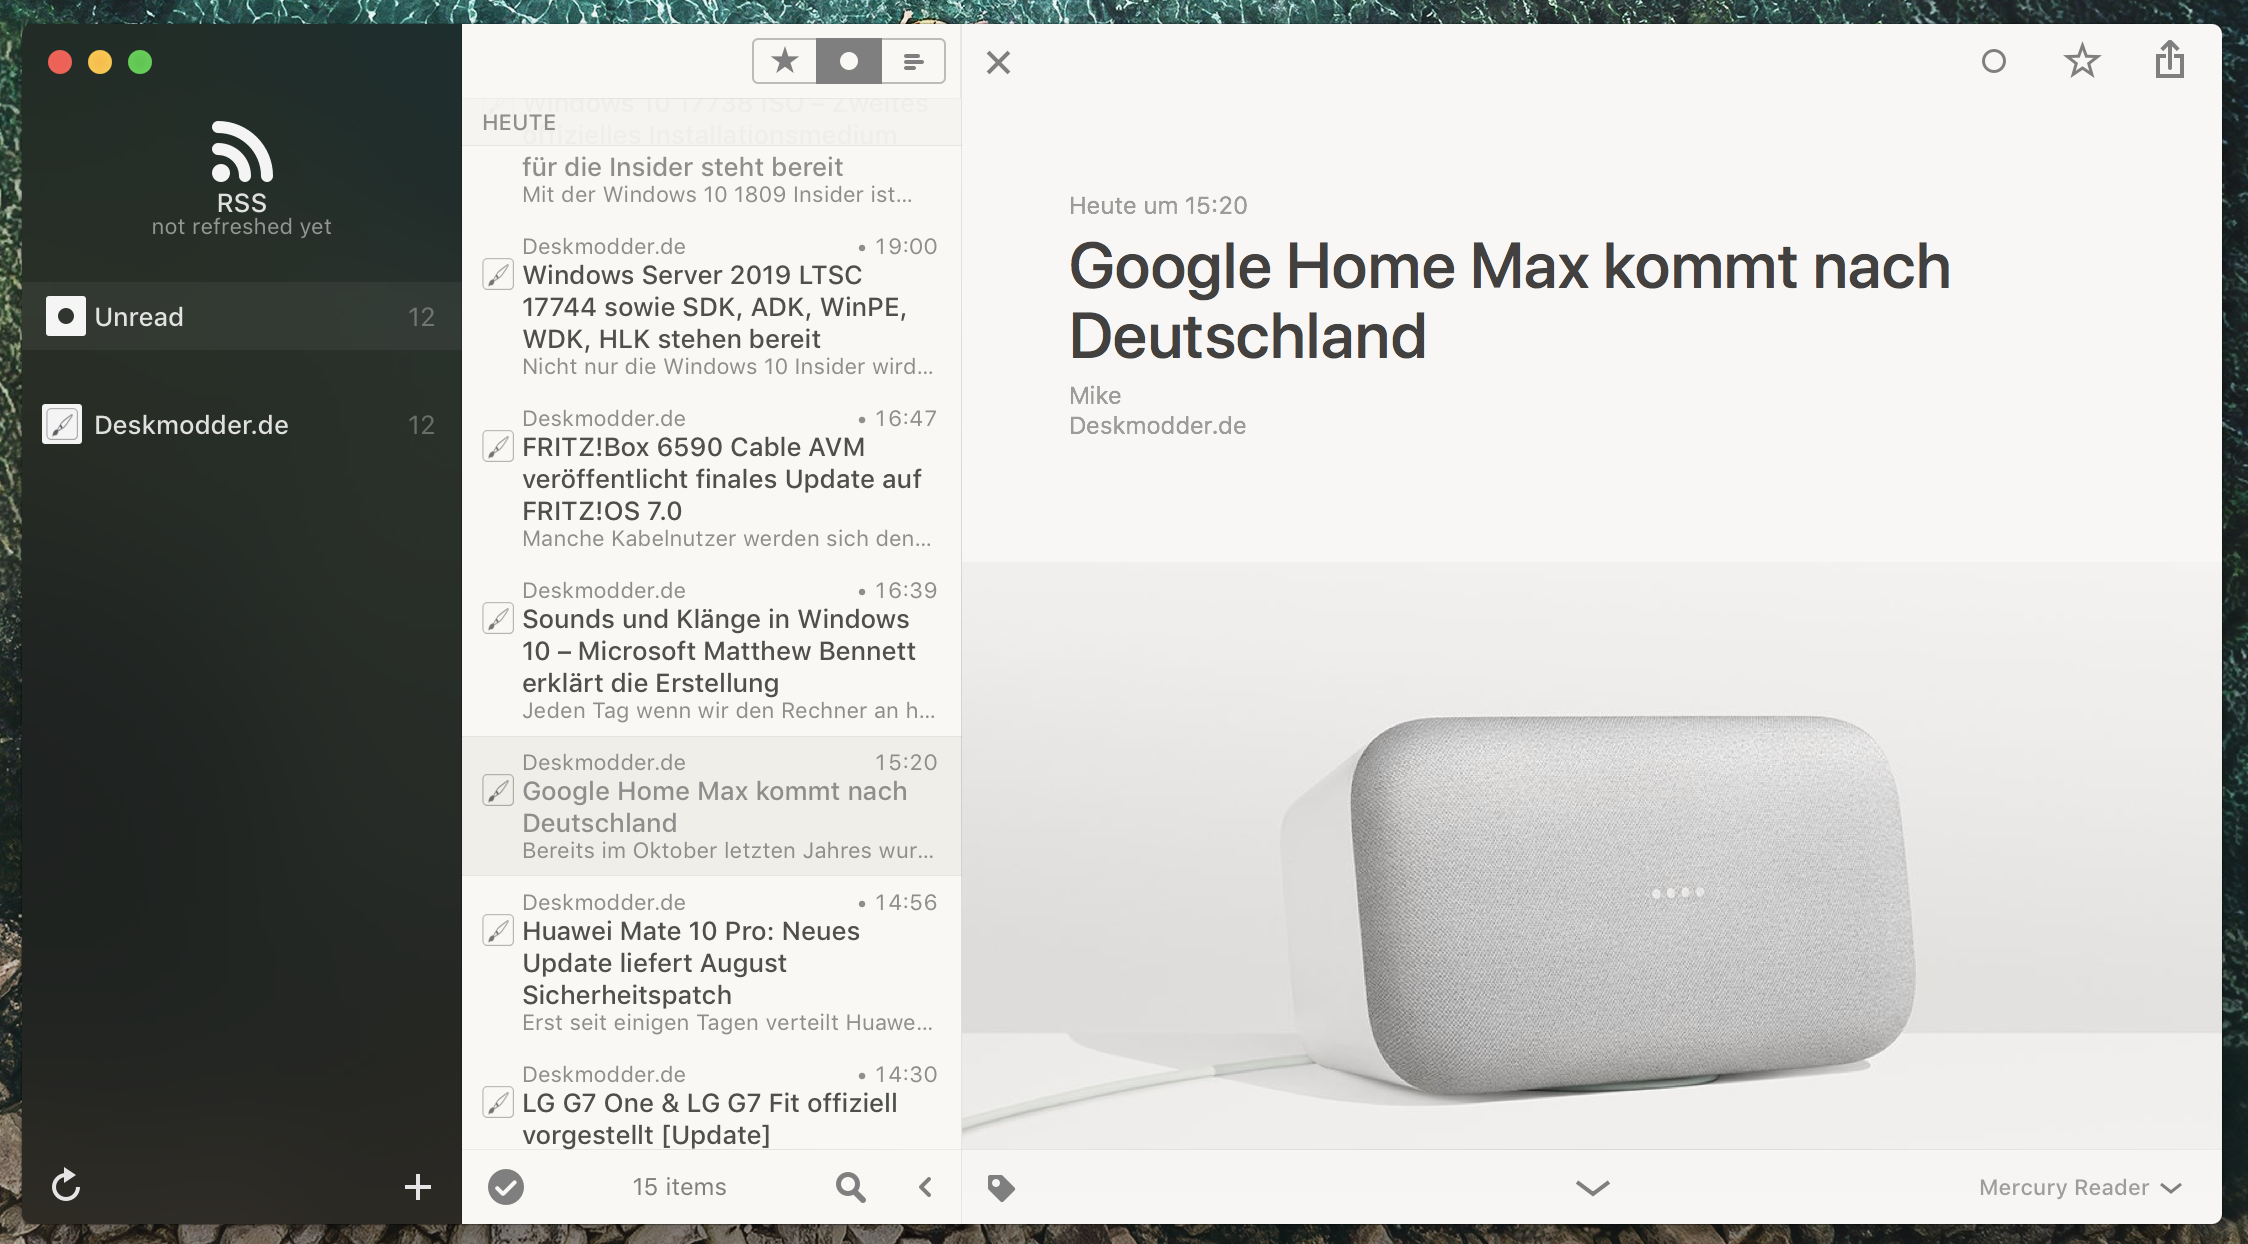Click the Deskmodder.de feed icon in sidebar
2248x1244 pixels.
[62, 425]
